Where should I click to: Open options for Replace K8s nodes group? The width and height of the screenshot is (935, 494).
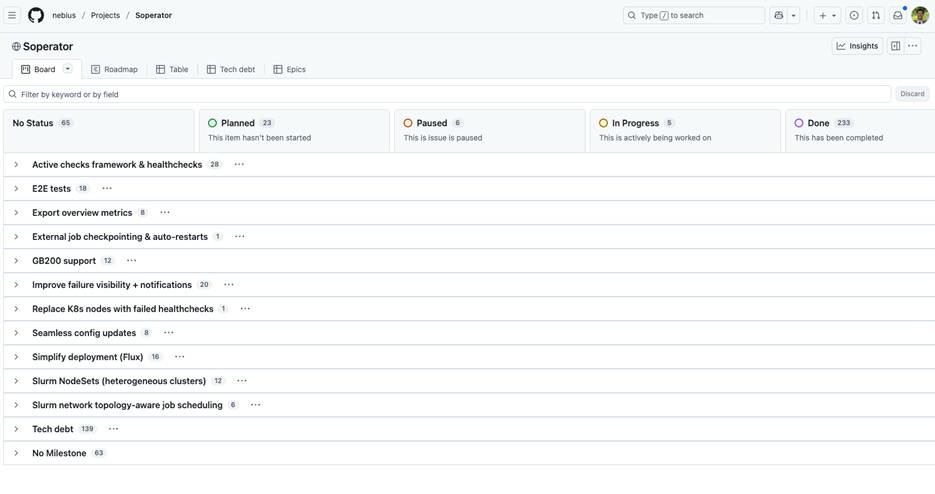[x=245, y=308]
